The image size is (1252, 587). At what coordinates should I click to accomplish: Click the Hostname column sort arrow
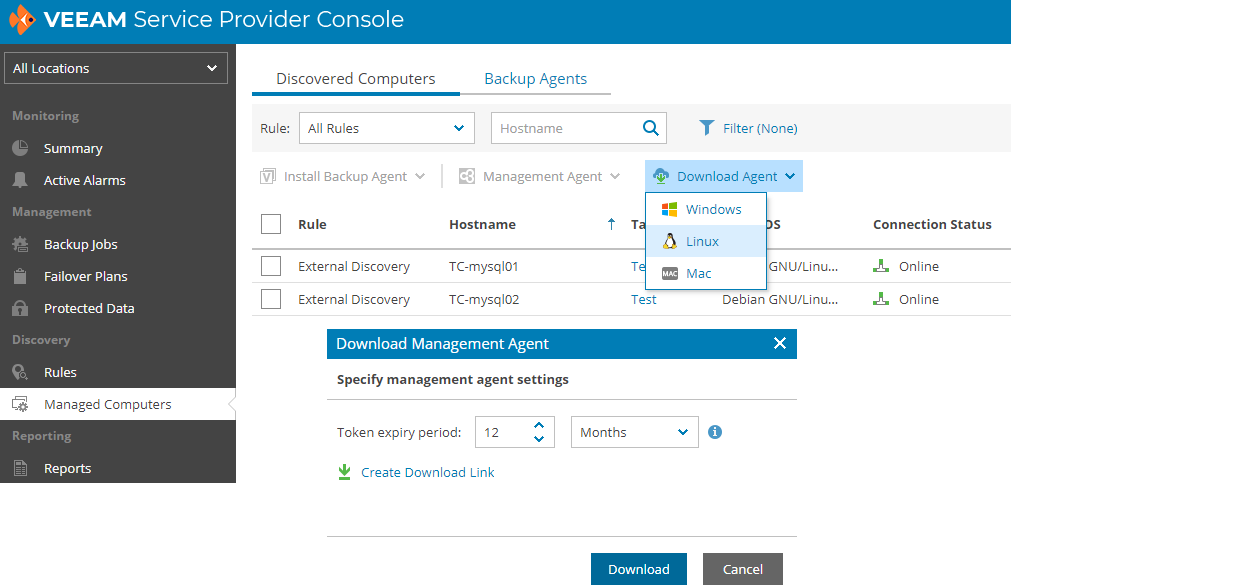coord(611,224)
